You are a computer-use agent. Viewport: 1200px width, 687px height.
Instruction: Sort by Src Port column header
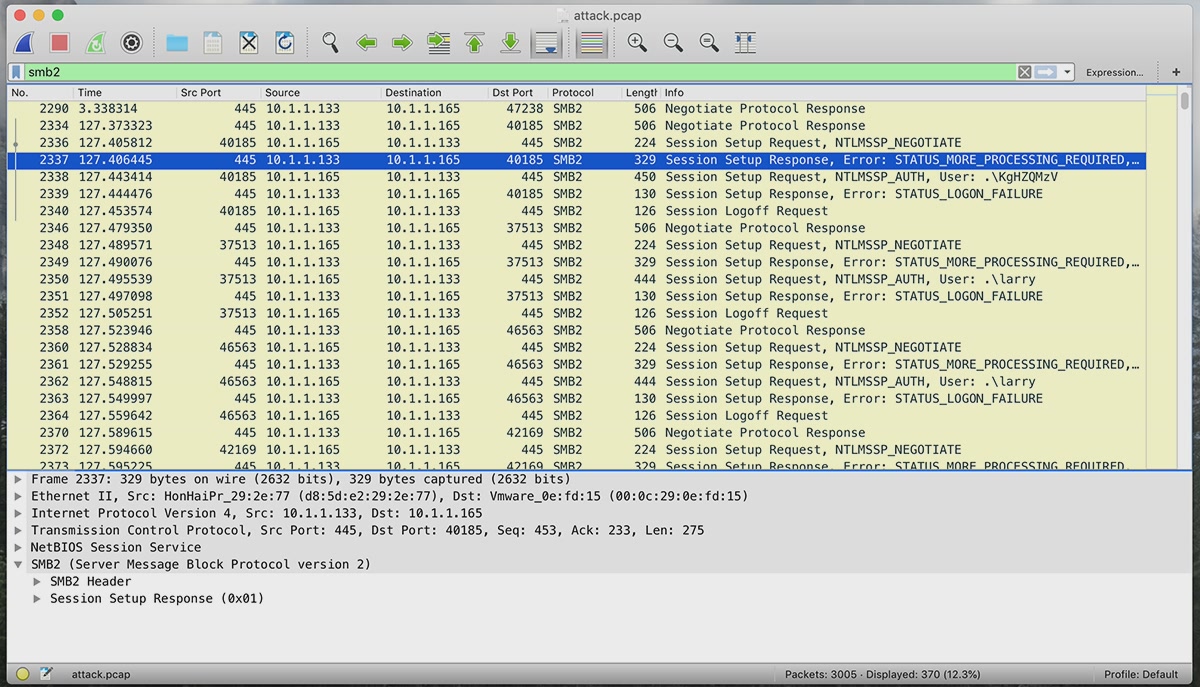click(219, 93)
